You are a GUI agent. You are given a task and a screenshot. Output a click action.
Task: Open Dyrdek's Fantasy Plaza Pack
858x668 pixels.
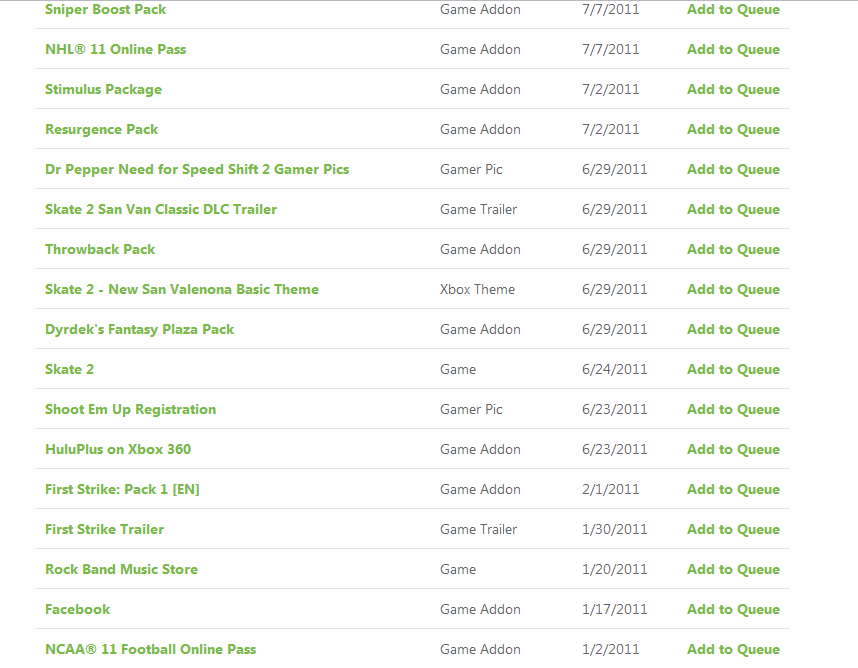[140, 329]
